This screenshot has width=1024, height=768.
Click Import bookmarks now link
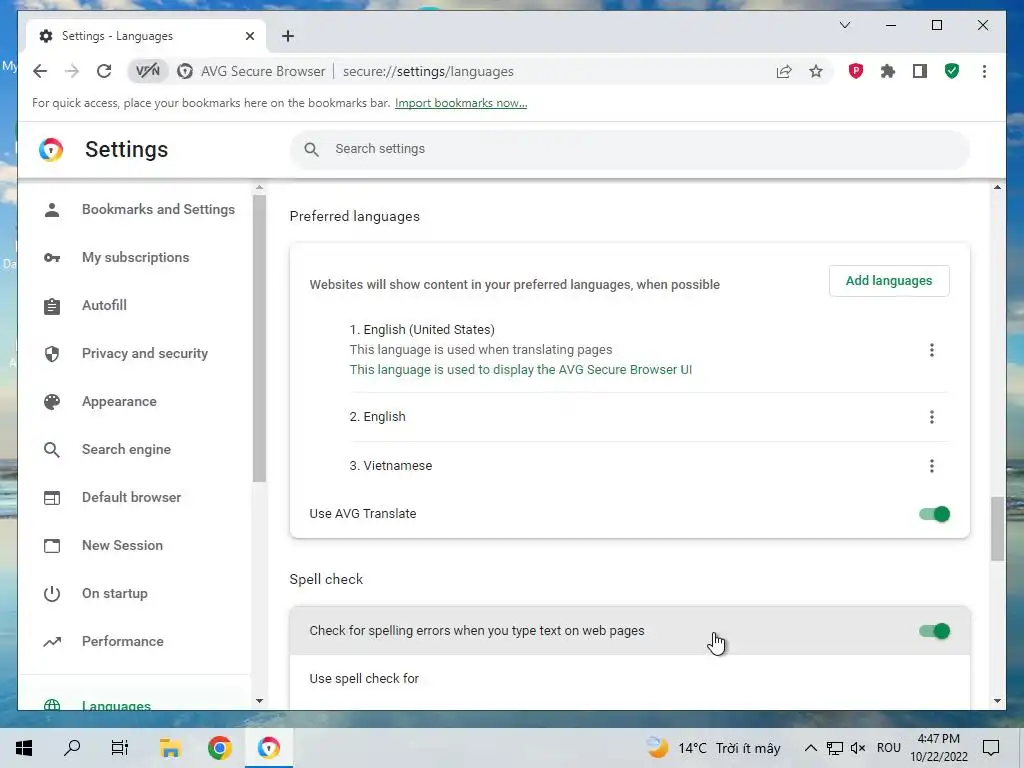[x=461, y=103]
